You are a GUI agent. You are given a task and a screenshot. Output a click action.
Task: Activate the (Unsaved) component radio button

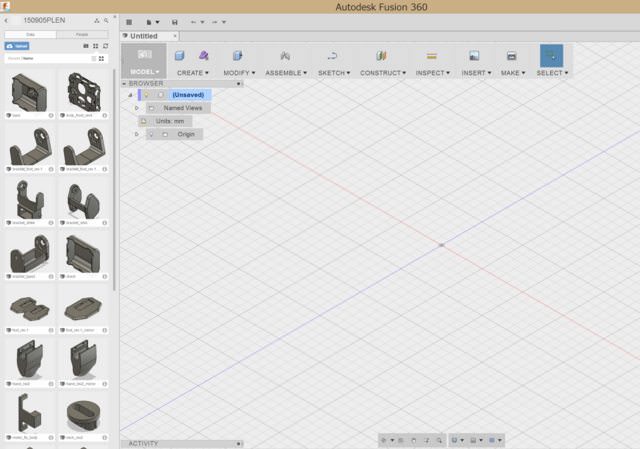161,95
